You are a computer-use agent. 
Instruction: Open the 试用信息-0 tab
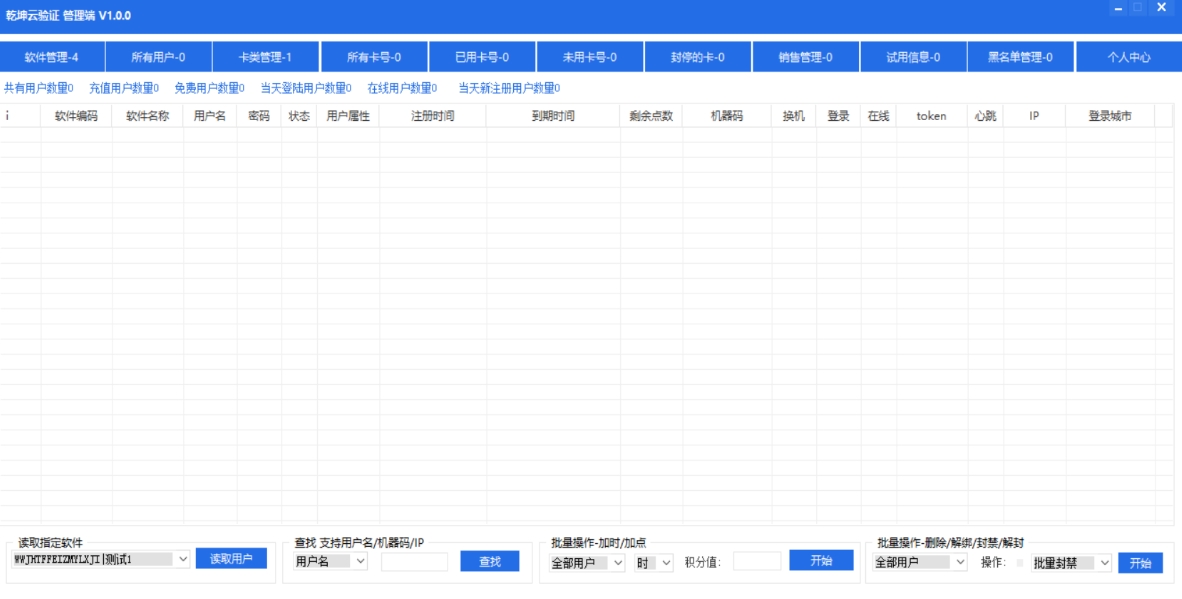[x=913, y=57]
